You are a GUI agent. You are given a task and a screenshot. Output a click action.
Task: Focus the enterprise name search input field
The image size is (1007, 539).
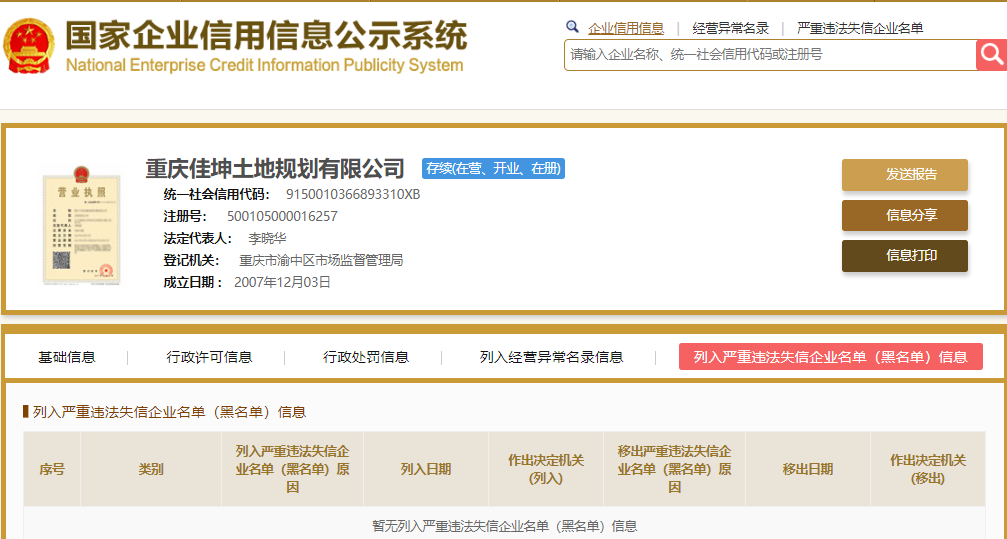click(770, 55)
